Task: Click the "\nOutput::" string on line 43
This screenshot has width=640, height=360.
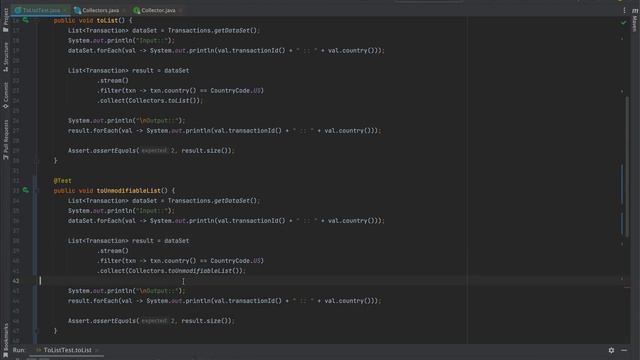Action: (158, 291)
